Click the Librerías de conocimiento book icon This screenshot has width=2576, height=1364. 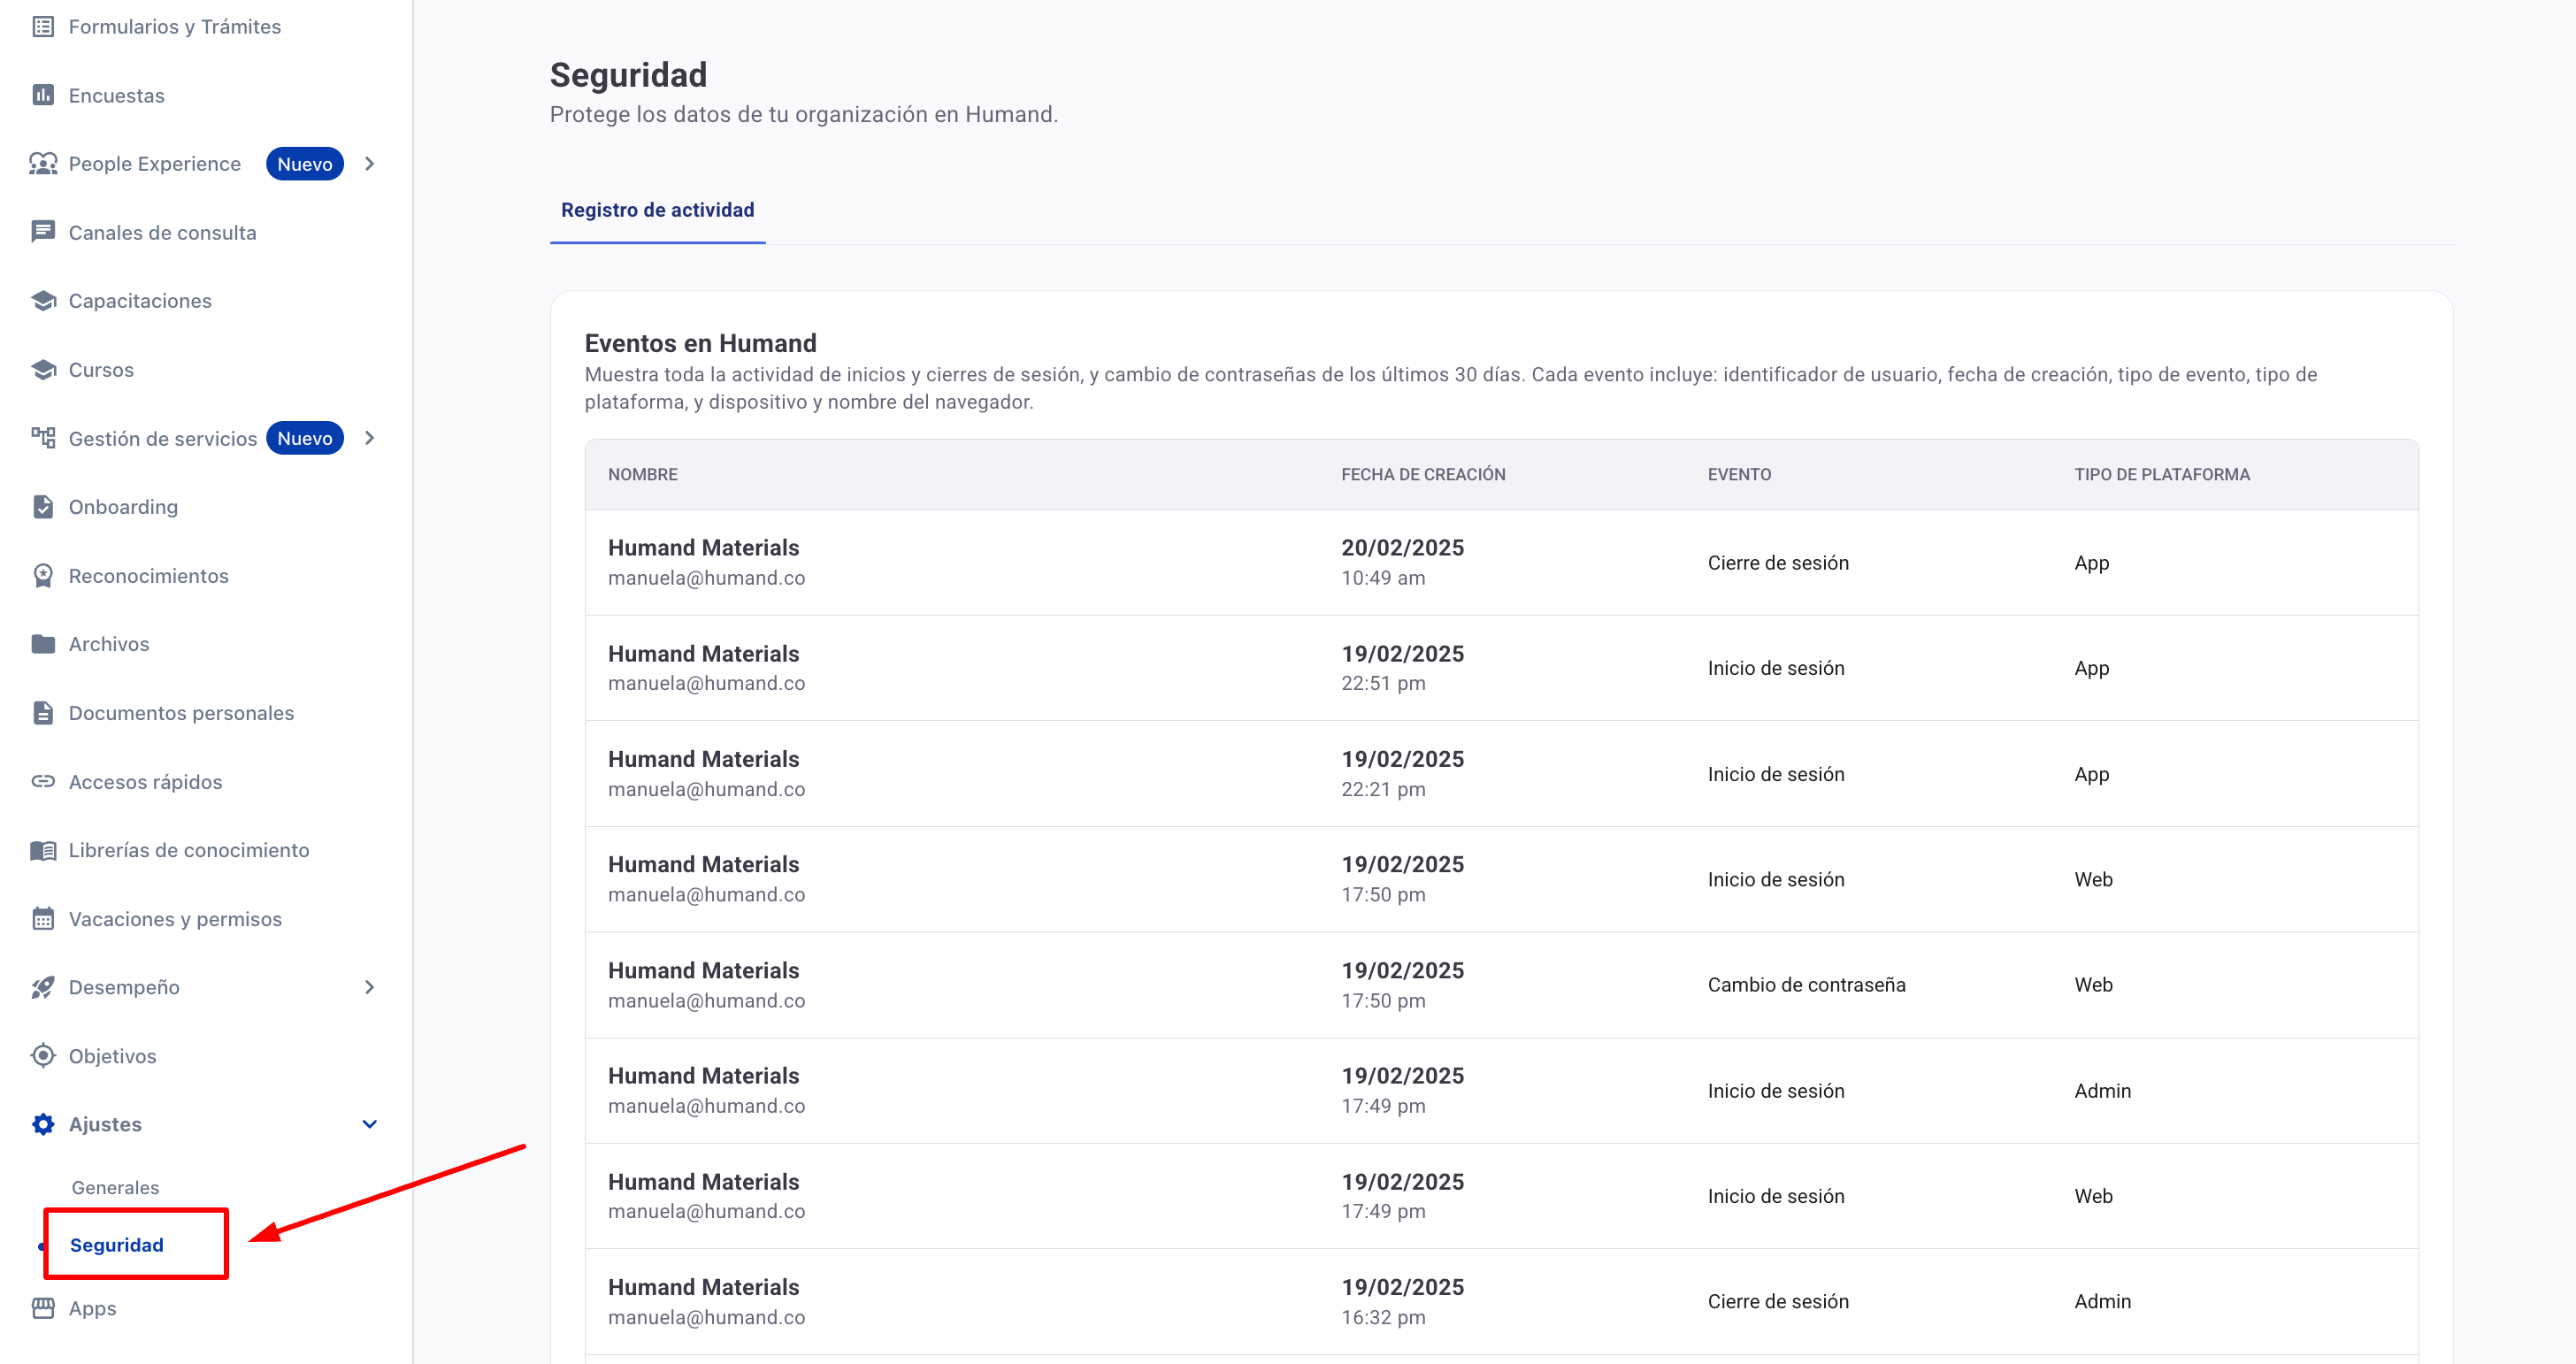coord(43,850)
